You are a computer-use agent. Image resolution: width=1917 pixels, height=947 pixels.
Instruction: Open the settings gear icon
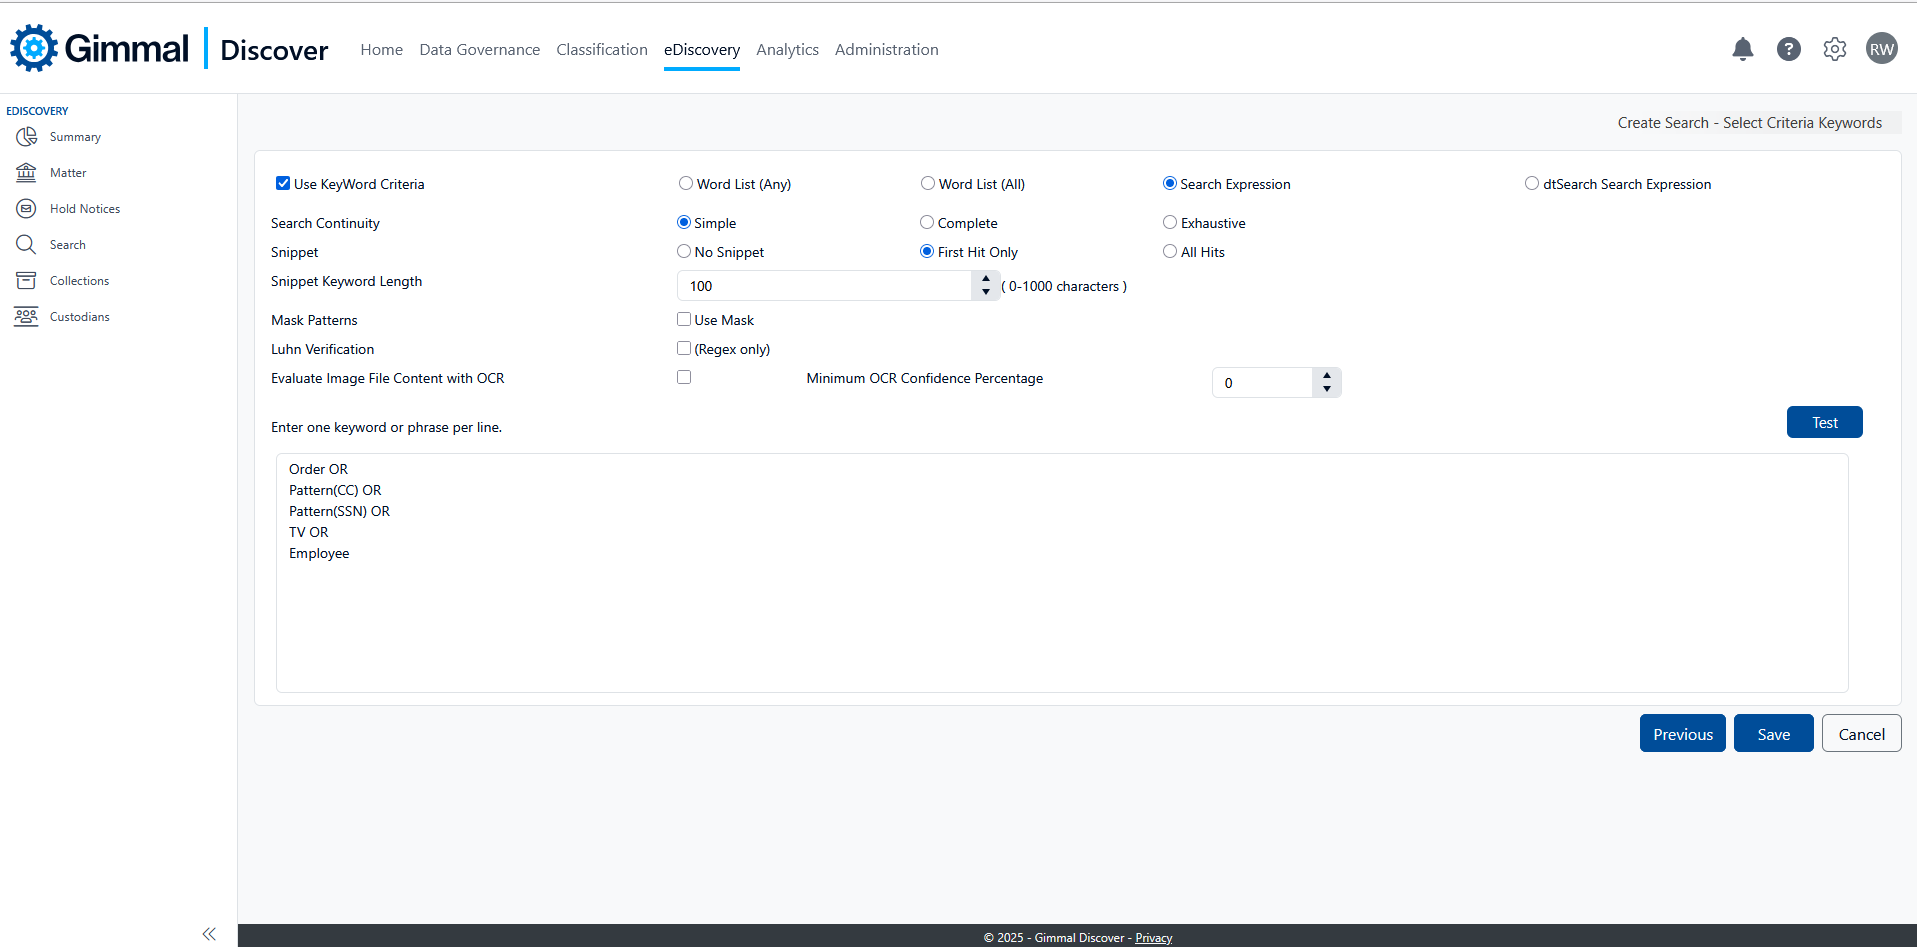[1834, 49]
